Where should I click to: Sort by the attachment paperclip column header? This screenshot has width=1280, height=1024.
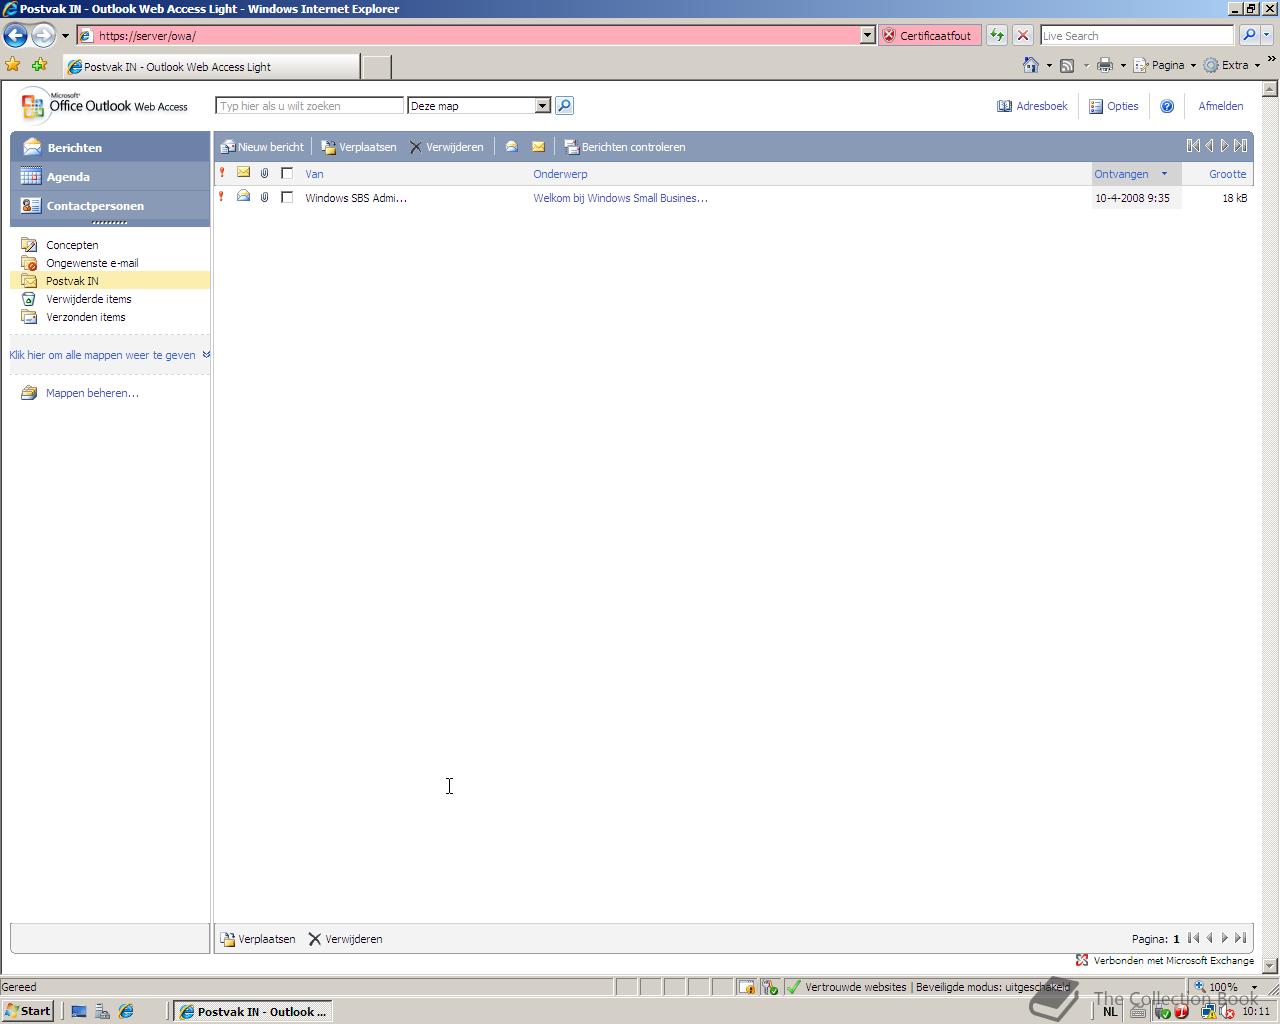pos(265,173)
